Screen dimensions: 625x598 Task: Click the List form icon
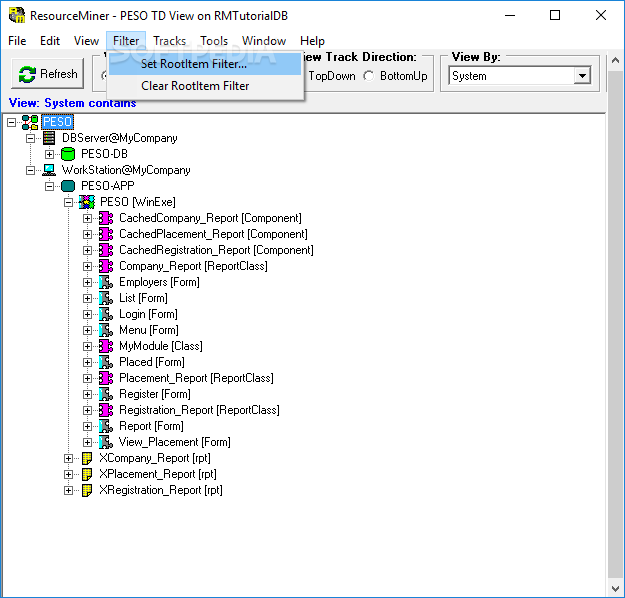coord(106,298)
